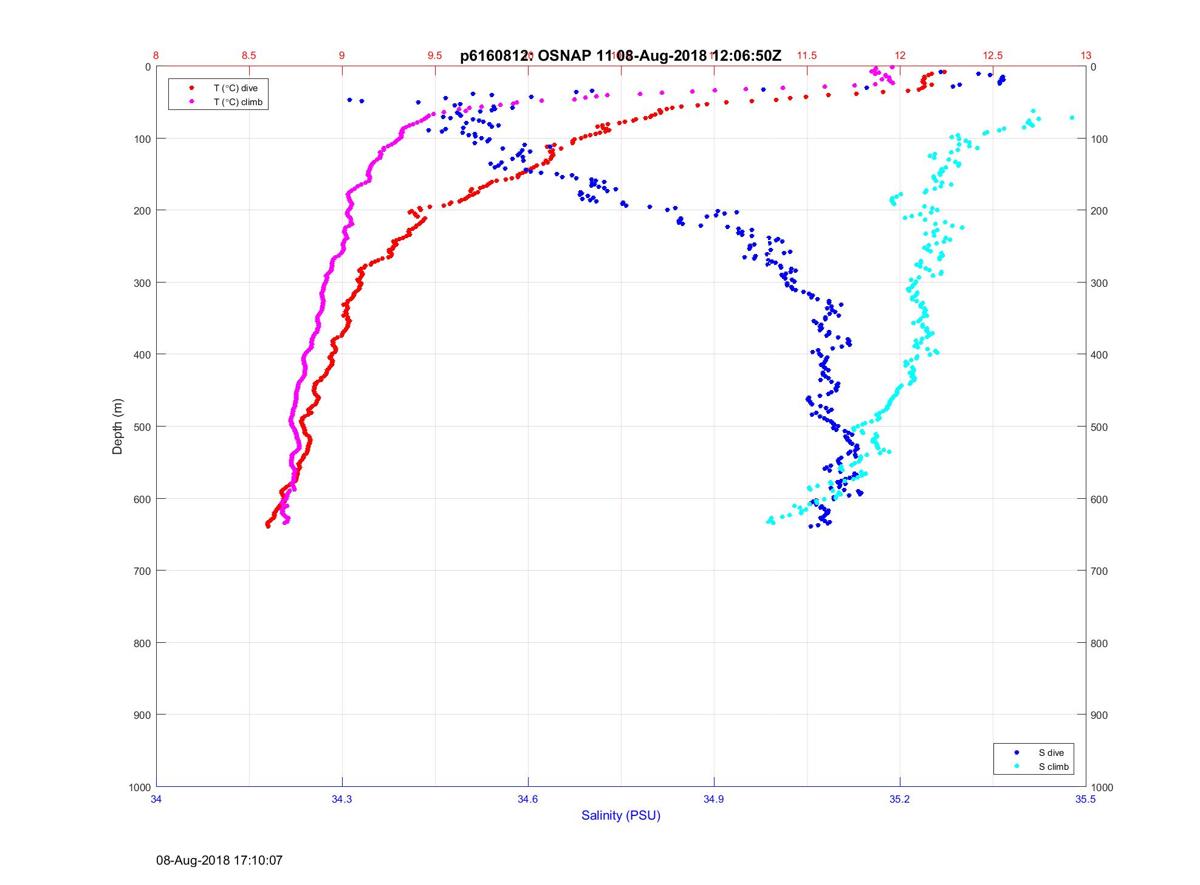Click '600' on the left depth axis
The height and width of the screenshot is (885, 1200).
(x=142, y=499)
